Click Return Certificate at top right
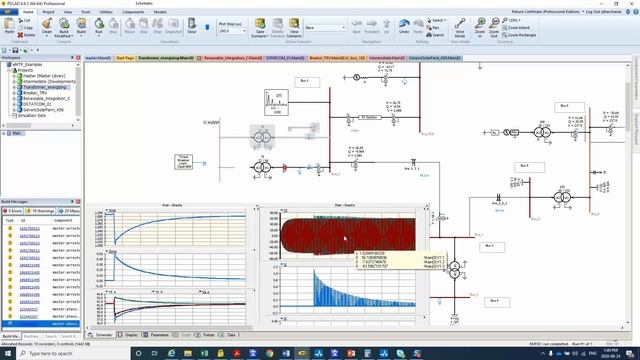Image resolution: width=640 pixels, height=360 pixels. (x=545, y=12)
